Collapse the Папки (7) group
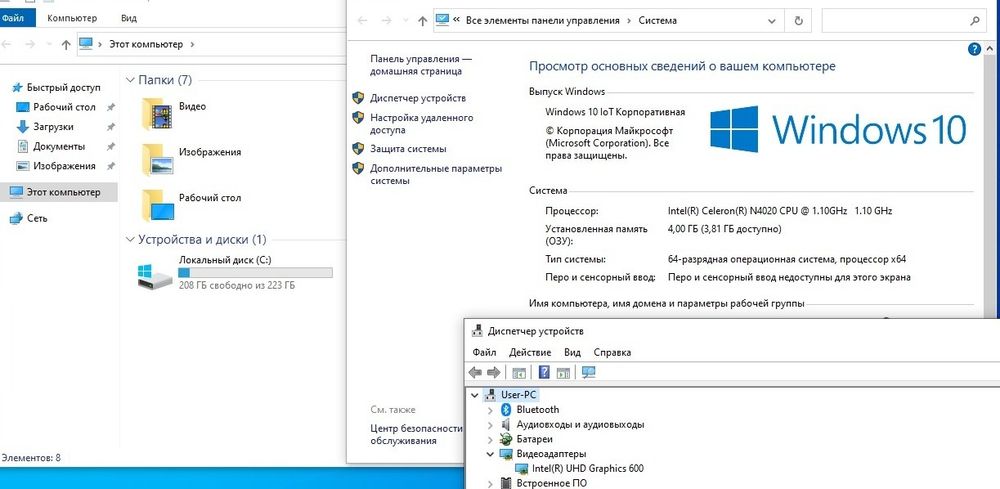The width and height of the screenshot is (1000, 489). pos(130,80)
